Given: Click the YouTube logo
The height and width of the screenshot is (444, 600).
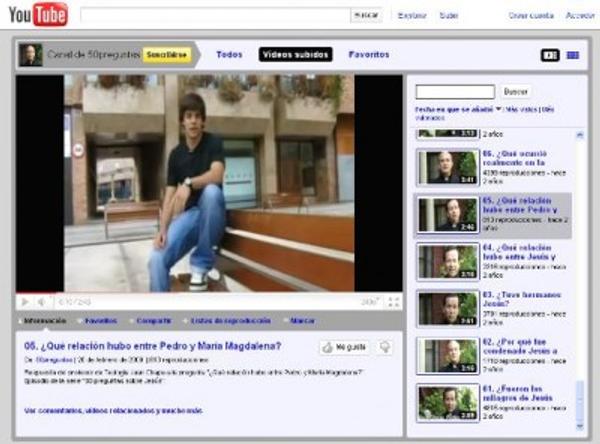Looking at the screenshot, I should pos(38,15).
